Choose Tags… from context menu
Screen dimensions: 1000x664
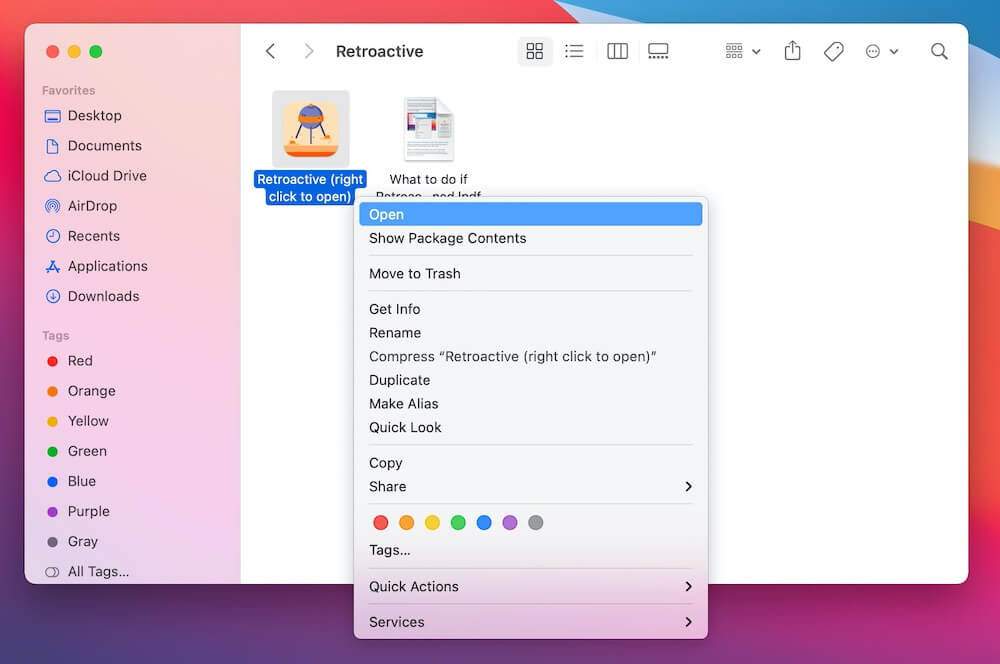tap(531, 550)
